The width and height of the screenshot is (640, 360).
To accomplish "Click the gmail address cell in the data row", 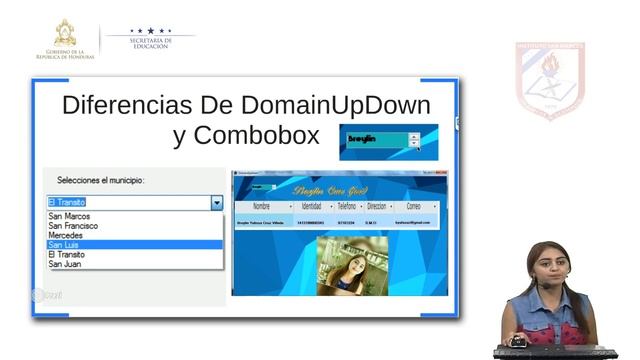I will coord(413,222).
